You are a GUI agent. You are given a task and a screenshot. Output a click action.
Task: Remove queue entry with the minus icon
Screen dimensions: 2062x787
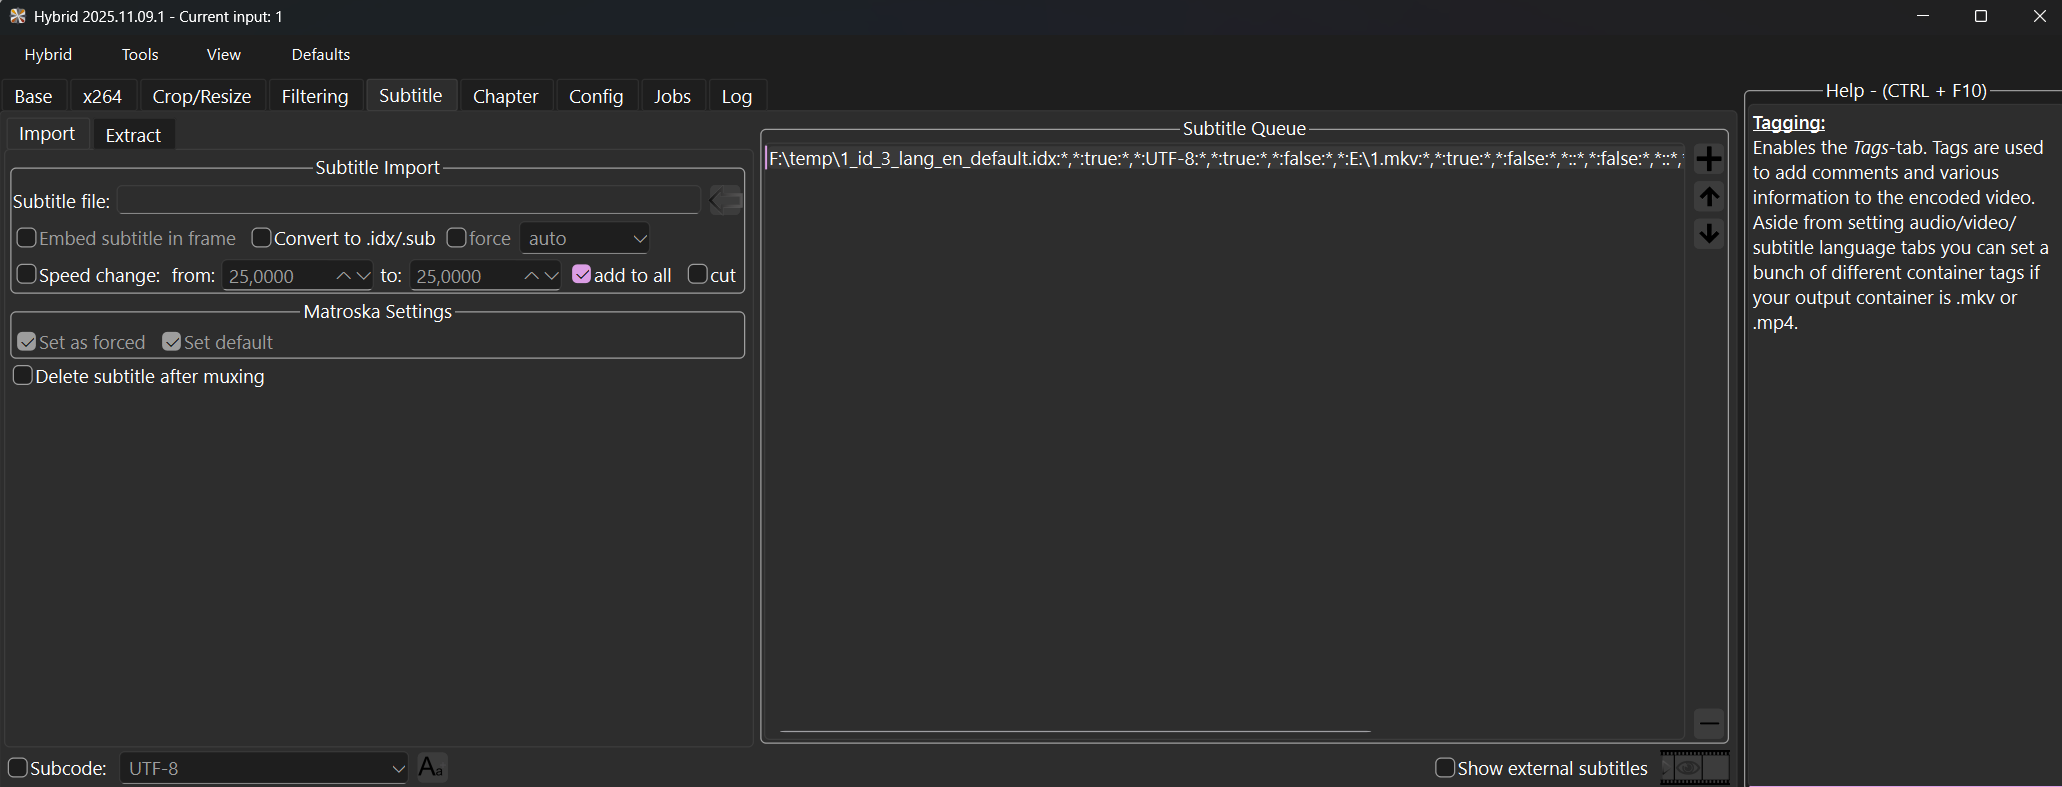(x=1709, y=723)
